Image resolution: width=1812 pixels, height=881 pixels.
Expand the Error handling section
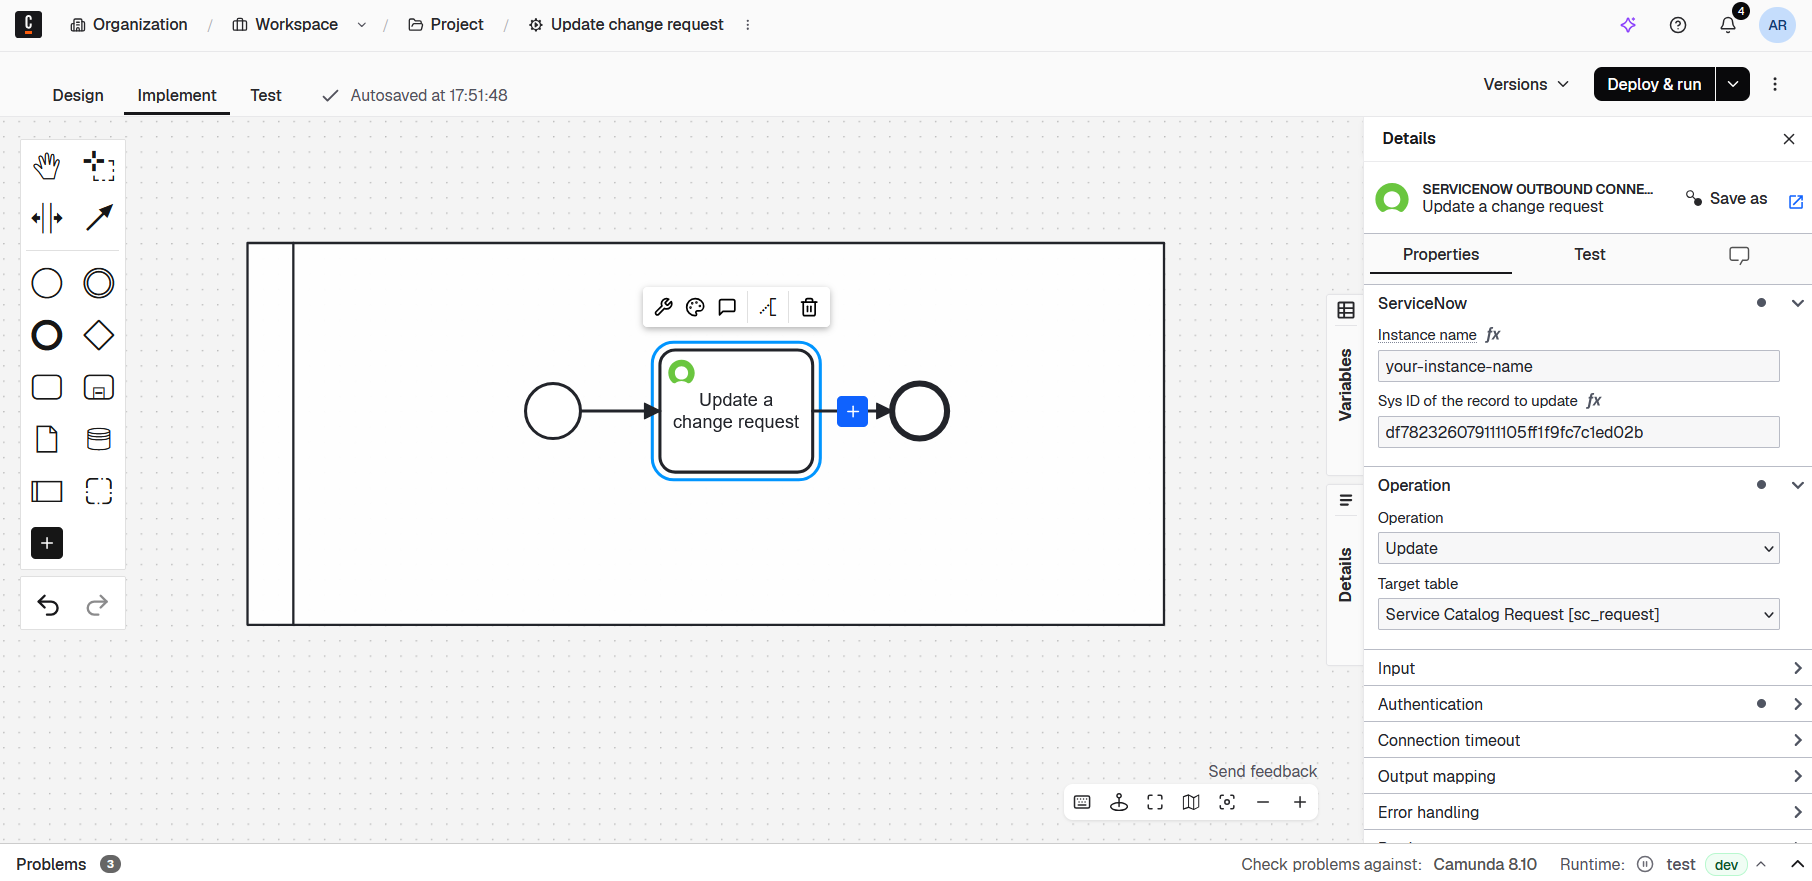1588,812
